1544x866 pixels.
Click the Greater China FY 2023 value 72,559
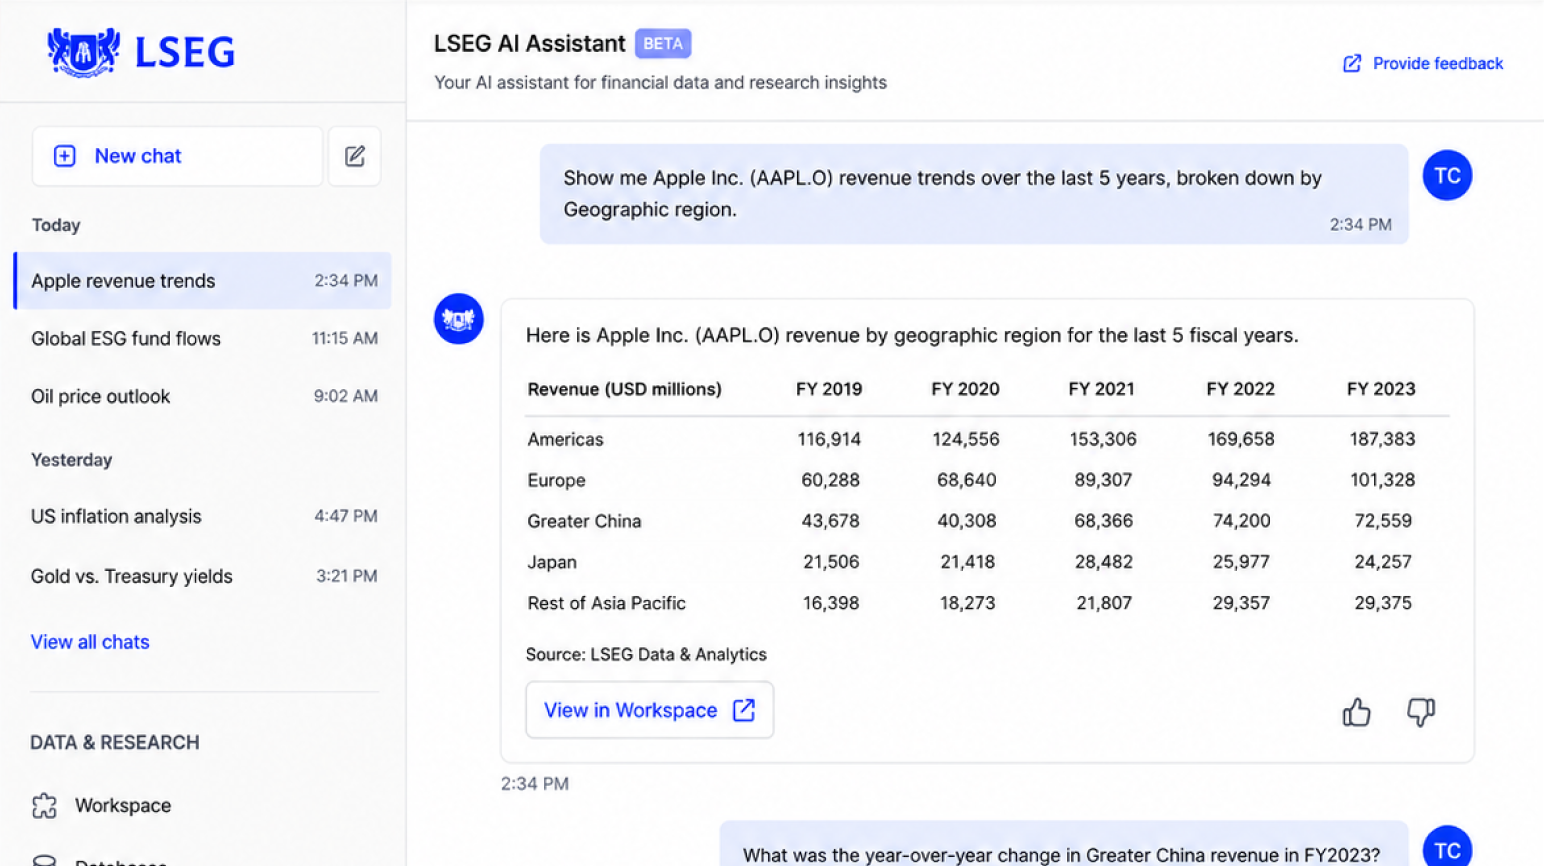[1383, 522]
